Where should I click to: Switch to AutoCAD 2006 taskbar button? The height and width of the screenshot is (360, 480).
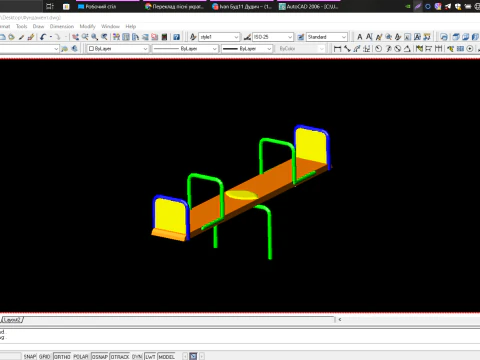309,6
